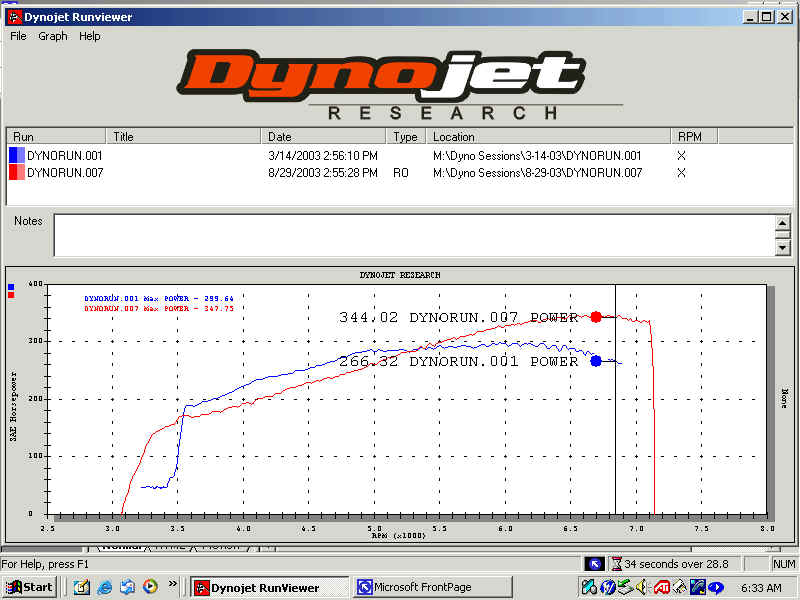The image size is (800, 600).
Task: Click location M:\Dyno Sessions\8-29-03\DYNORUN.007
Action: pyautogui.click(x=537, y=173)
